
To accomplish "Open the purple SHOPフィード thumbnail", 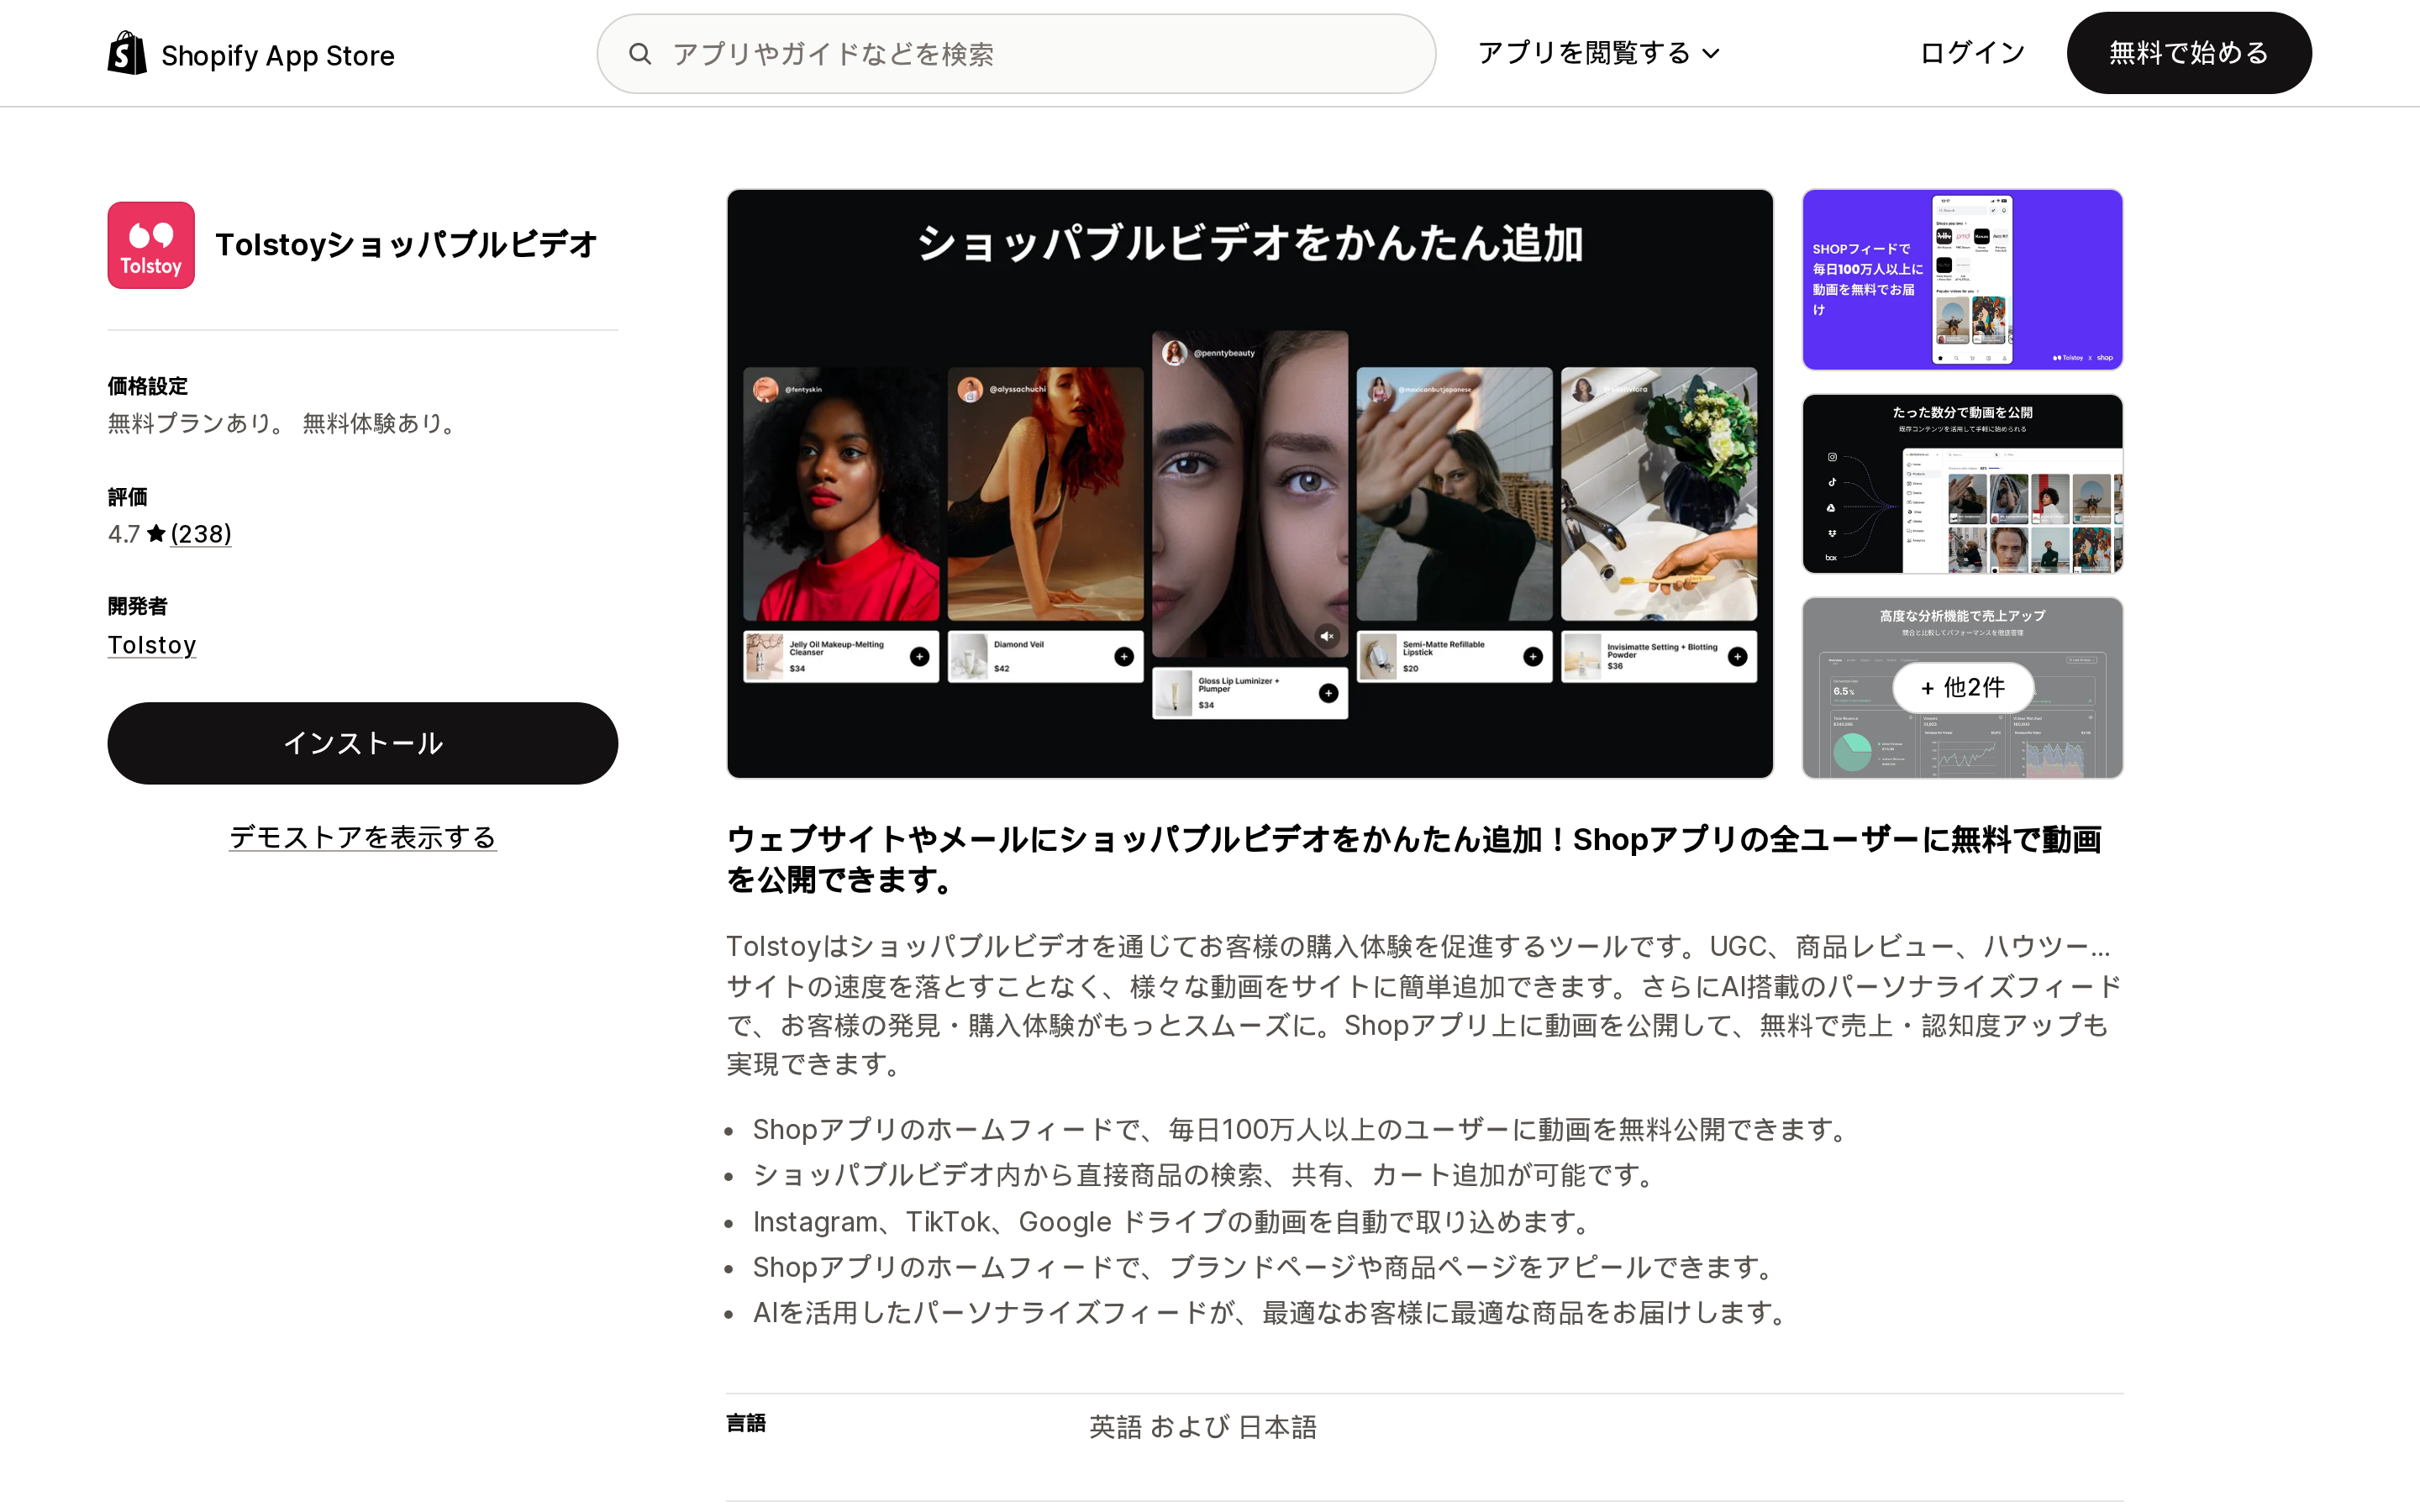I will click(1962, 279).
